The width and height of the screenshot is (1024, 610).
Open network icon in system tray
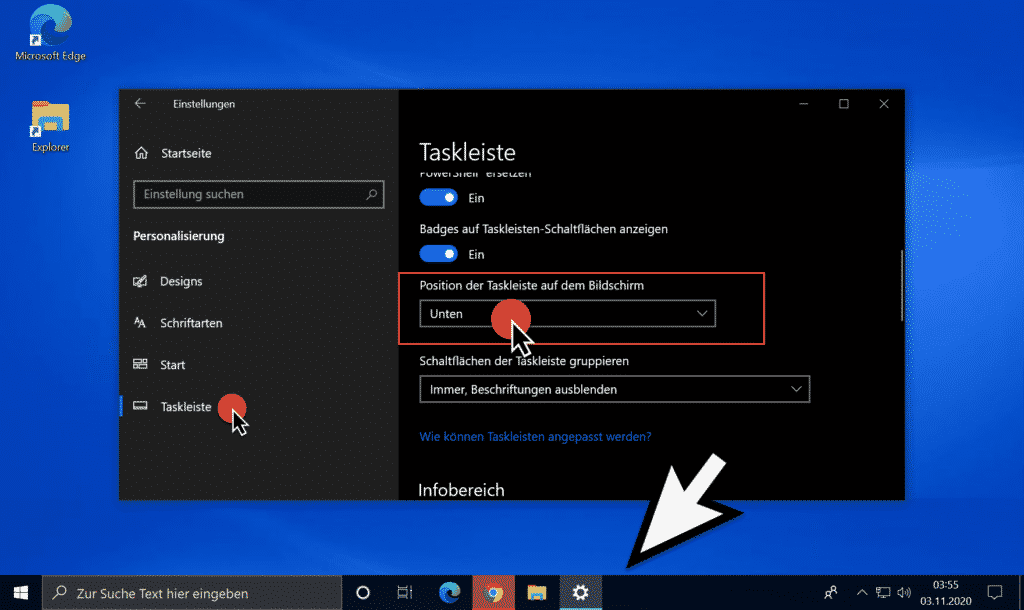(883, 593)
